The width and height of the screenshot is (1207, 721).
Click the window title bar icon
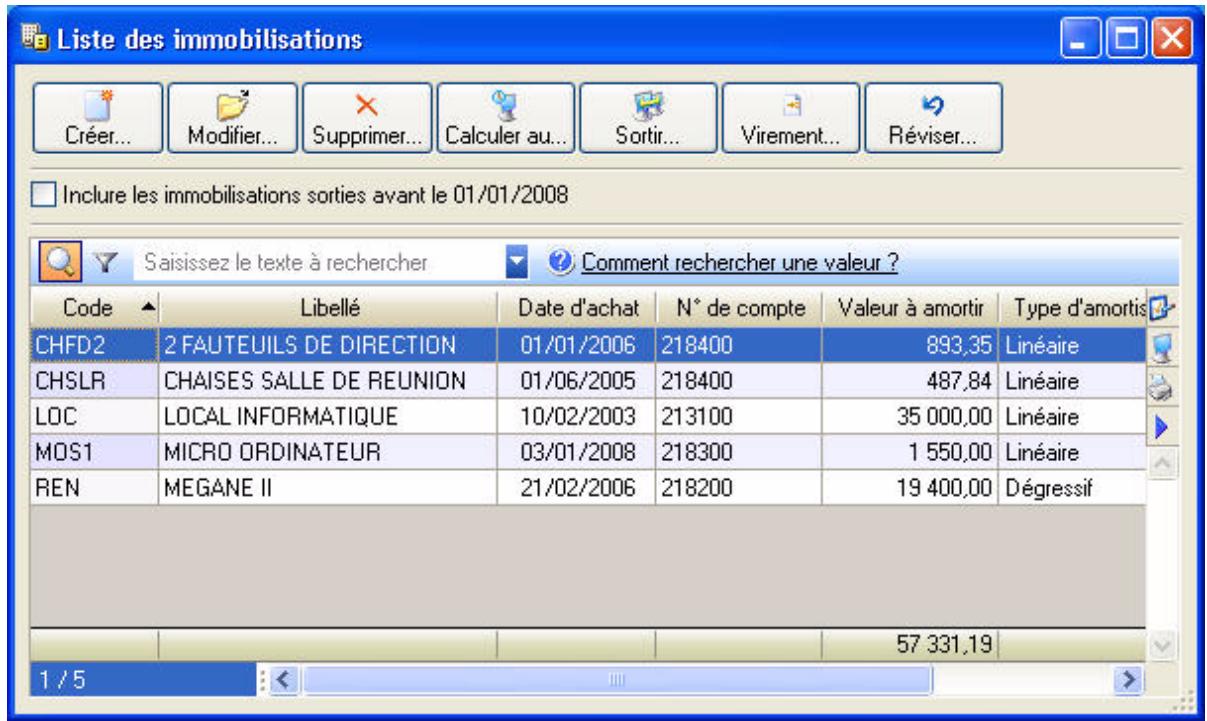(35, 41)
